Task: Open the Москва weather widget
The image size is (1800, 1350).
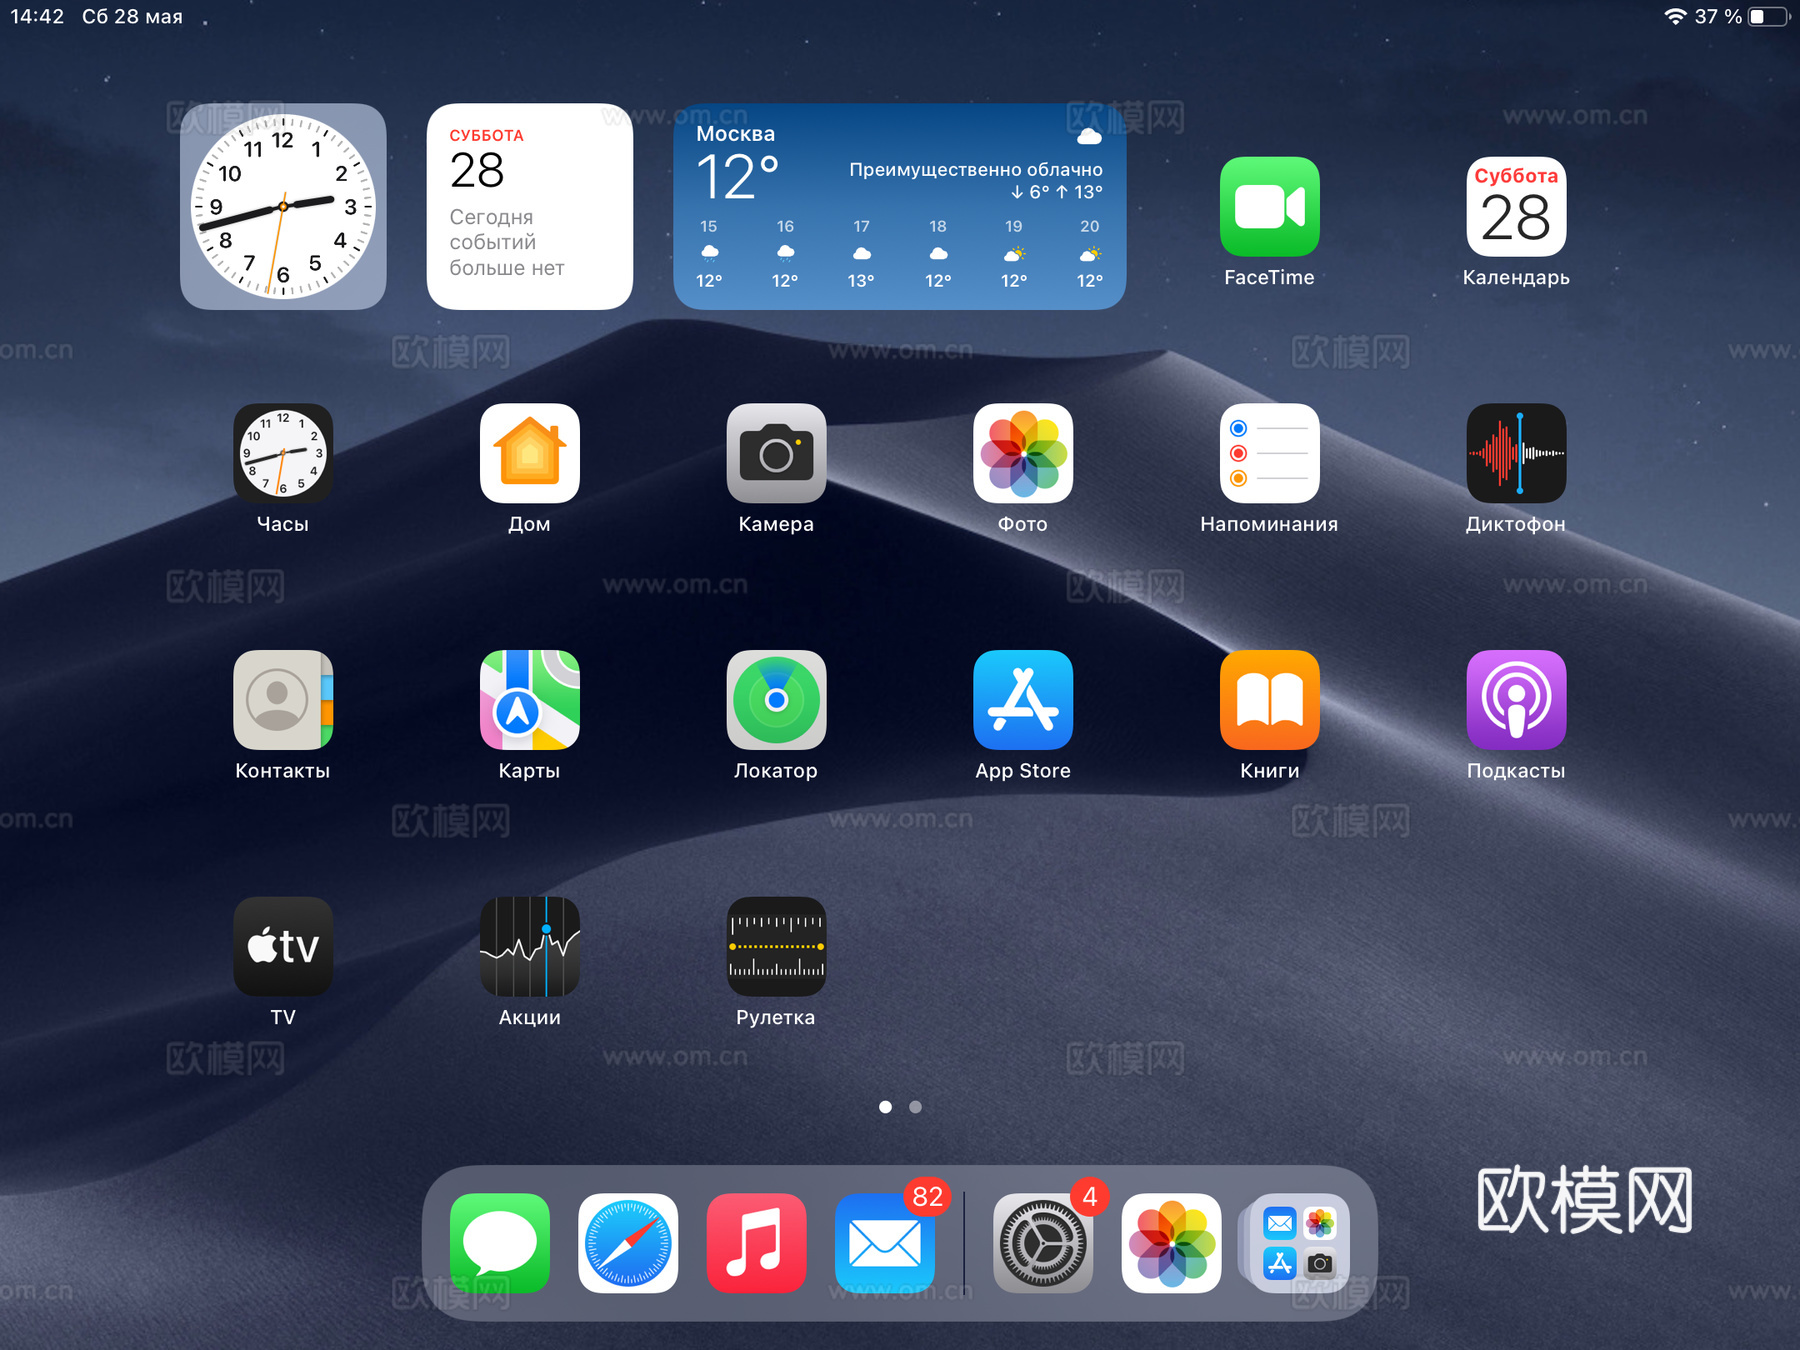Action: [x=900, y=207]
